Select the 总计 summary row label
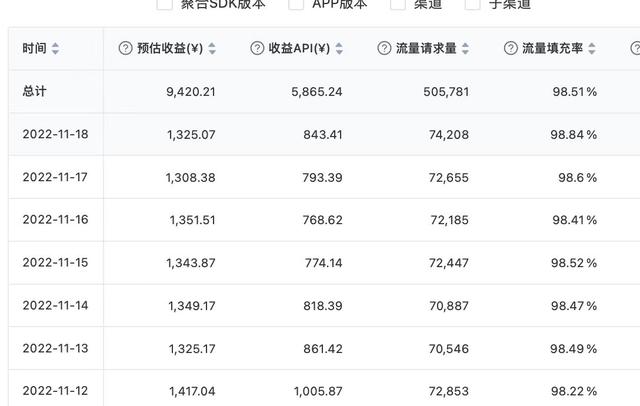The image size is (640, 406). 34,91
